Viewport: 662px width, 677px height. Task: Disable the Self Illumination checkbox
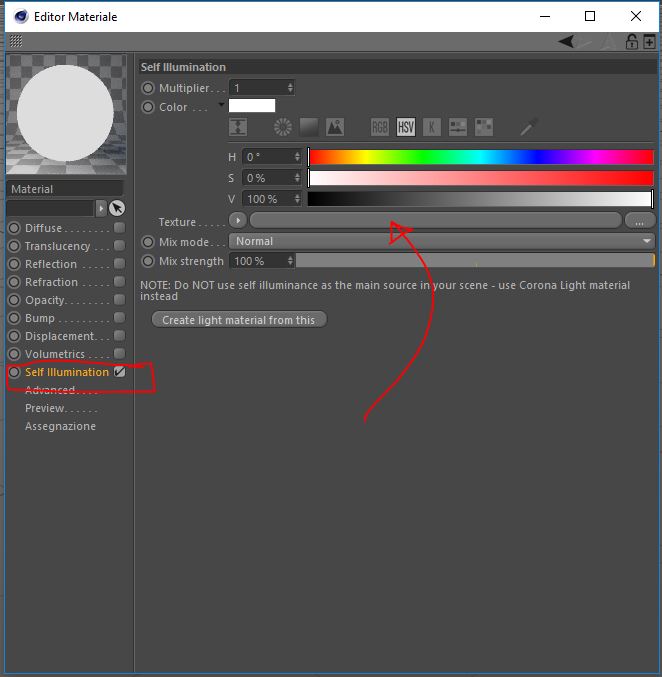(x=120, y=372)
